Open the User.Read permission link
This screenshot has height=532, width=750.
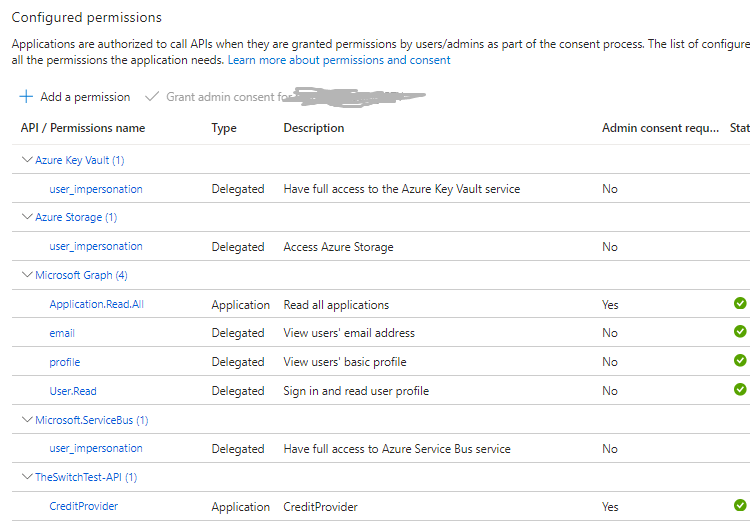click(73, 391)
